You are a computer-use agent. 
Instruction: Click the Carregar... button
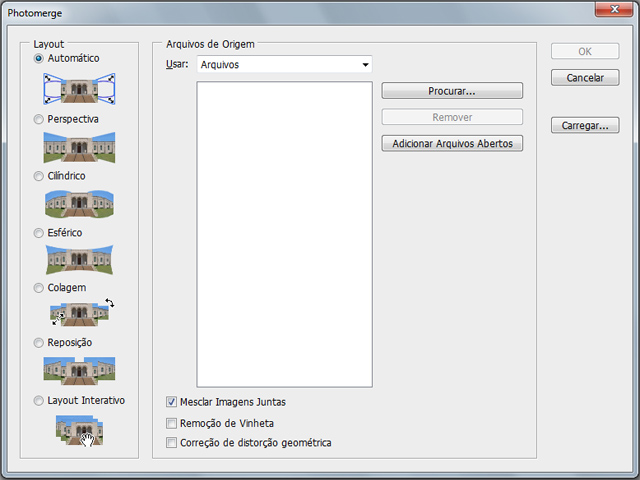click(585, 125)
